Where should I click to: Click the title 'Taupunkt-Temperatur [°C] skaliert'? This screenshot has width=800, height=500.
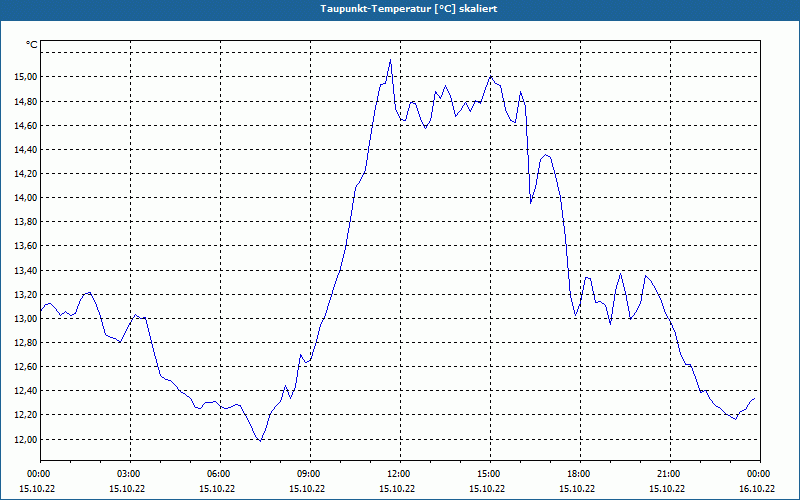tap(409, 9)
